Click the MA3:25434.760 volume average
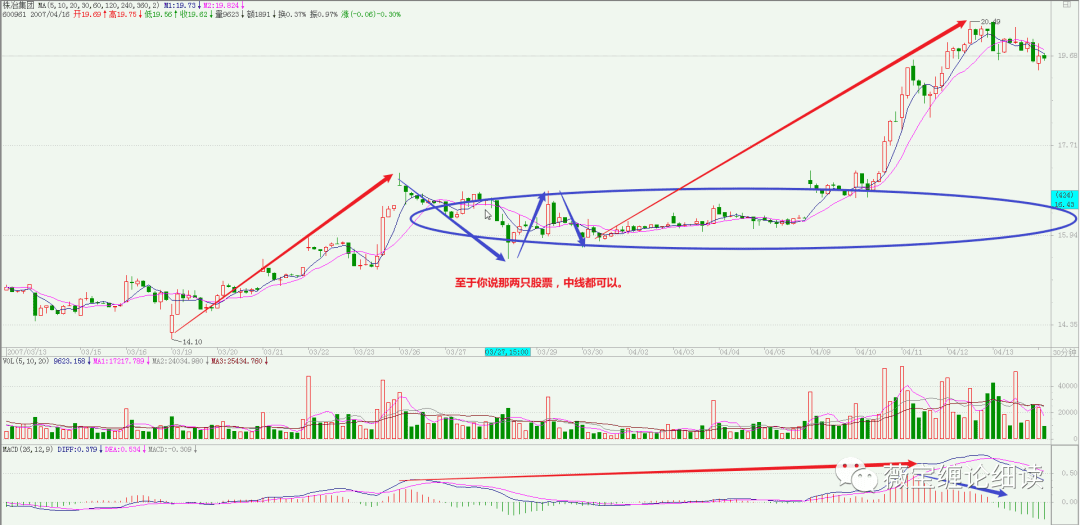The image size is (1080, 525). [237, 361]
